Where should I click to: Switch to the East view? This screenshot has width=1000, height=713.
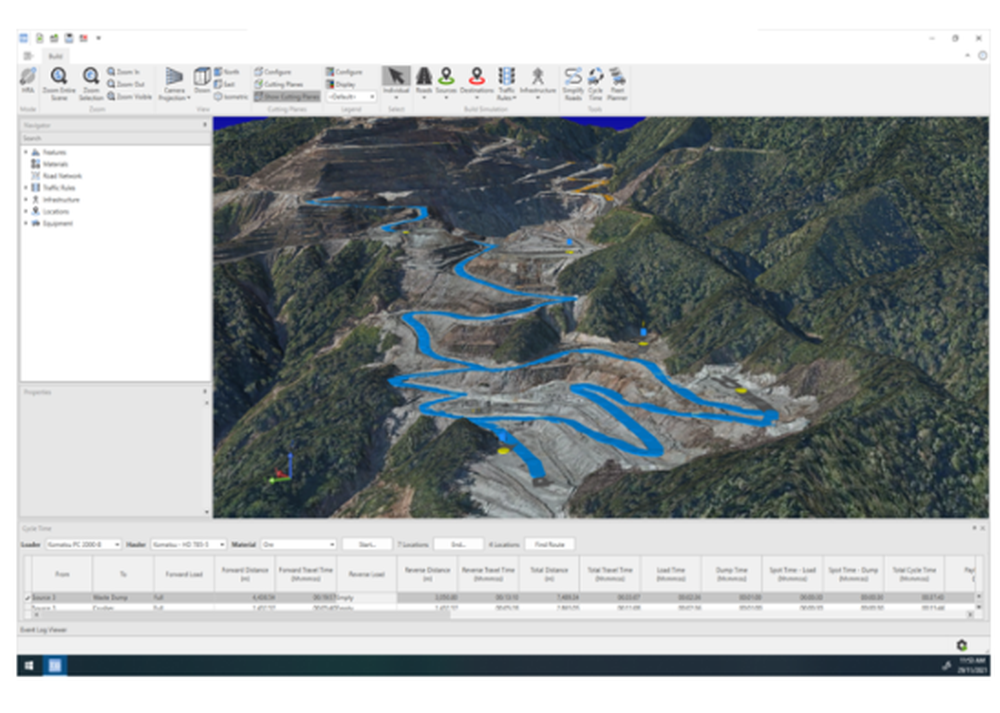pyautogui.click(x=224, y=84)
